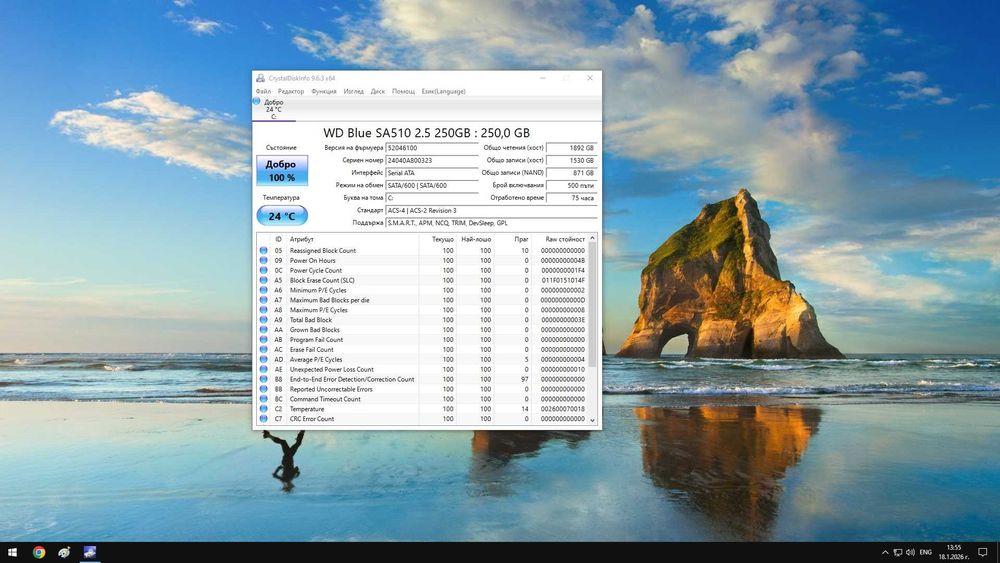Open the Windows Start menu

[12, 552]
